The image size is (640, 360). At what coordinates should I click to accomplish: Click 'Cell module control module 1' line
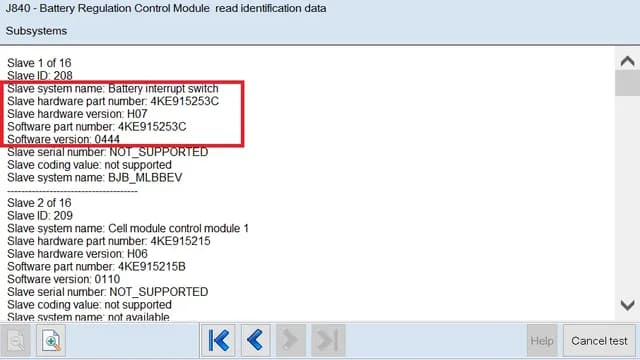[128, 228]
